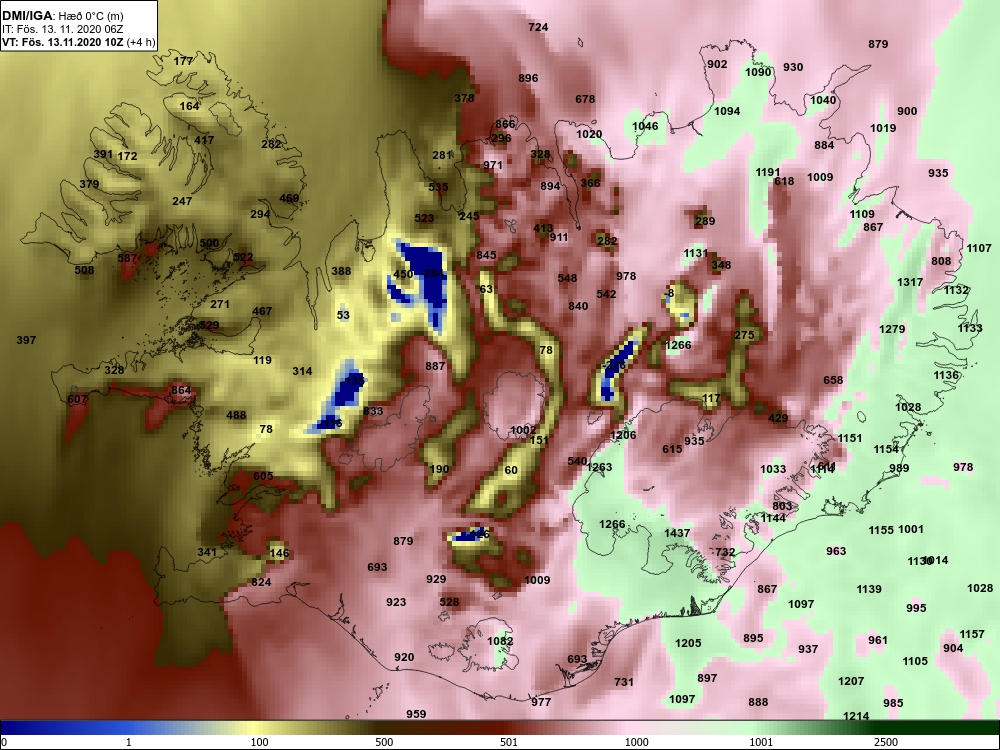Click the map value '1279'
Screen dimensions: 1000x750
[x=892, y=330]
